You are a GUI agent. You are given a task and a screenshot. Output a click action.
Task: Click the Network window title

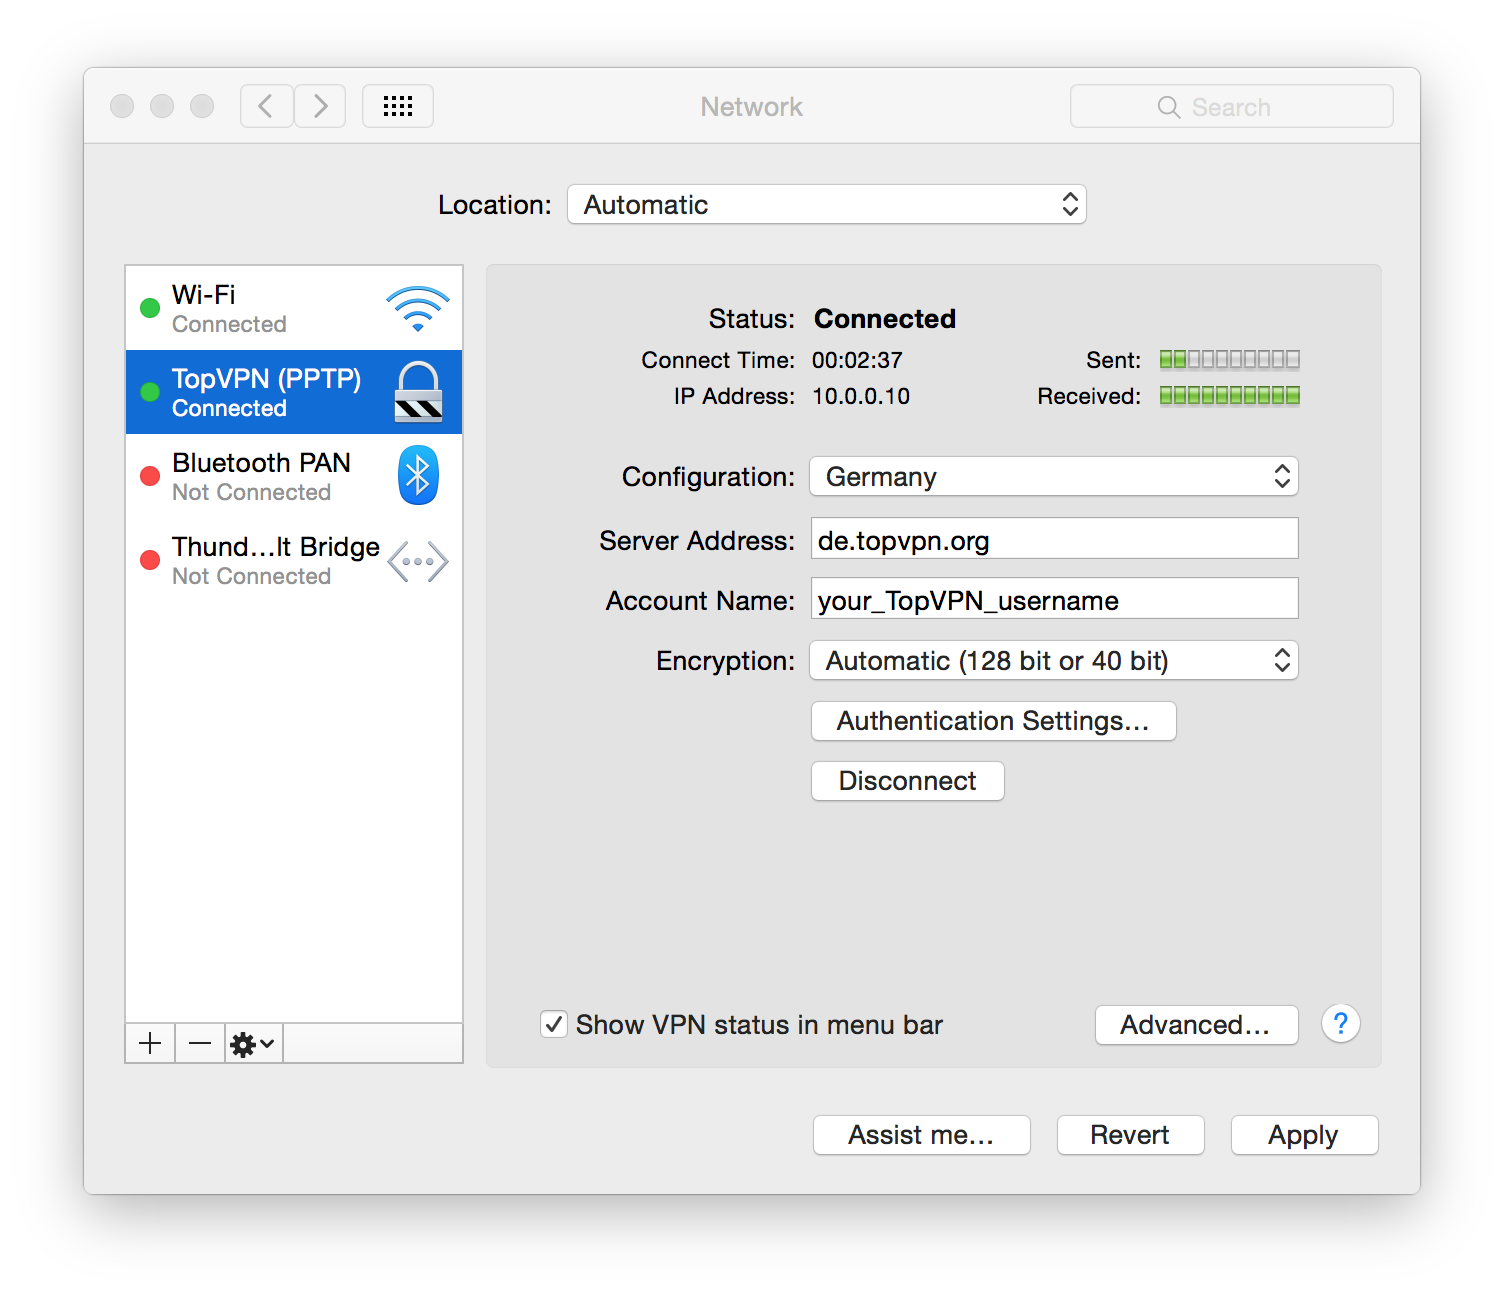(752, 107)
